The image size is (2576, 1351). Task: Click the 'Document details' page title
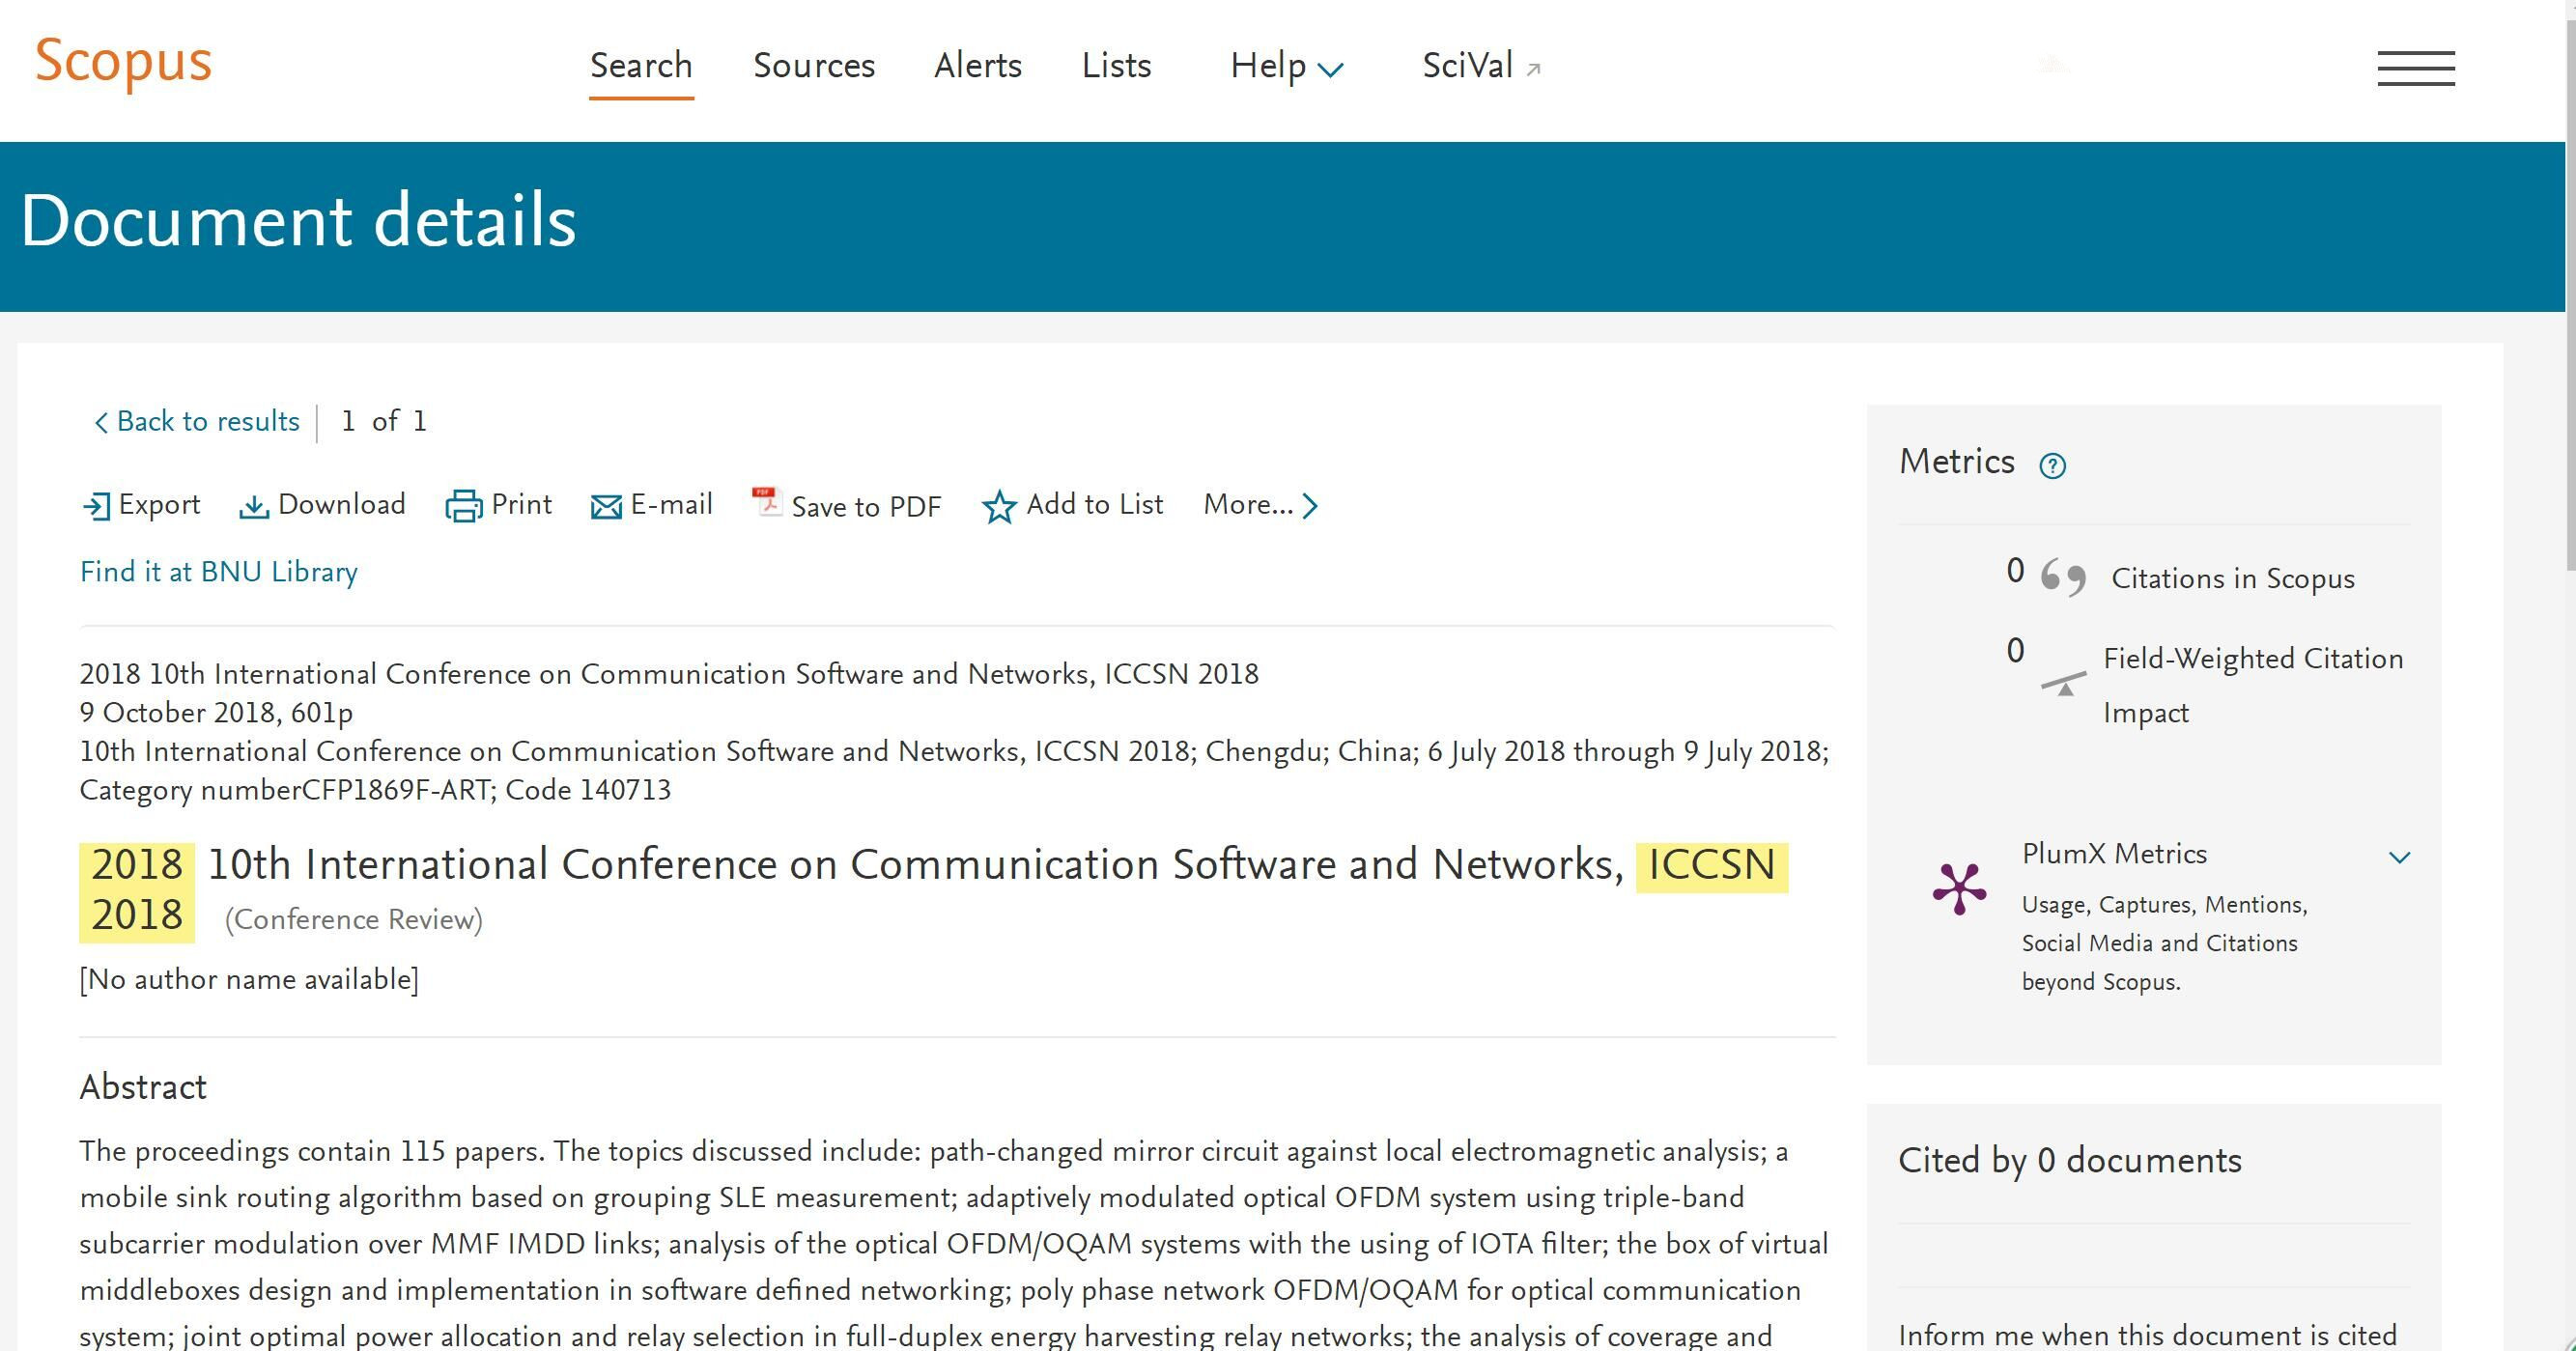click(298, 221)
